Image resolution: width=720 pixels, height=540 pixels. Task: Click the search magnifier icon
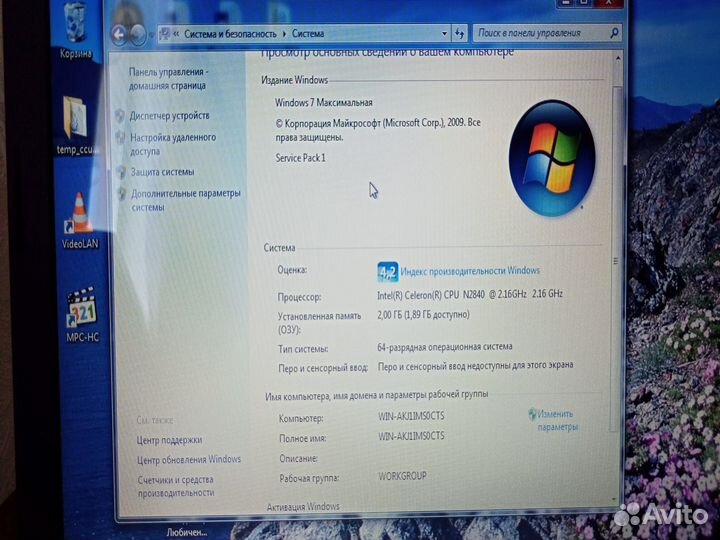click(x=614, y=33)
